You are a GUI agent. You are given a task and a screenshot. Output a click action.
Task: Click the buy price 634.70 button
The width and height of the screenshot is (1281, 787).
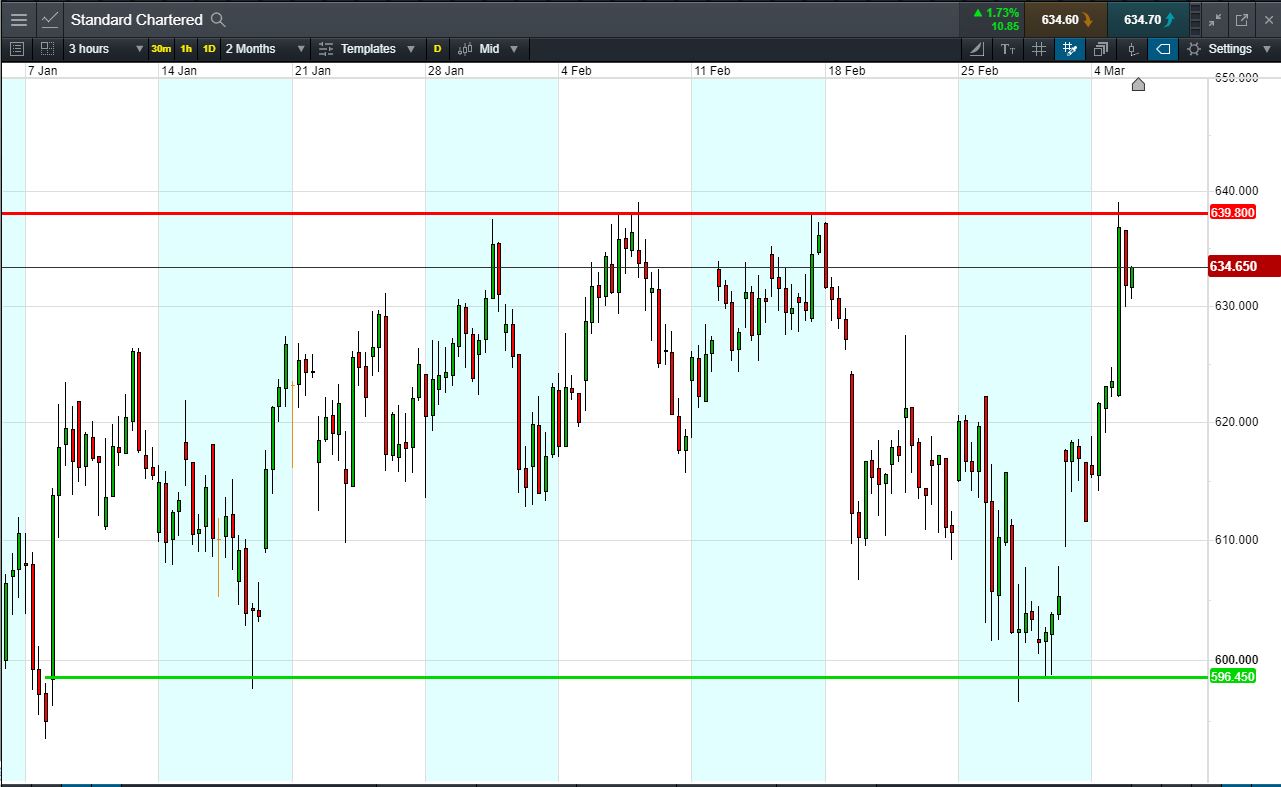(1148, 19)
